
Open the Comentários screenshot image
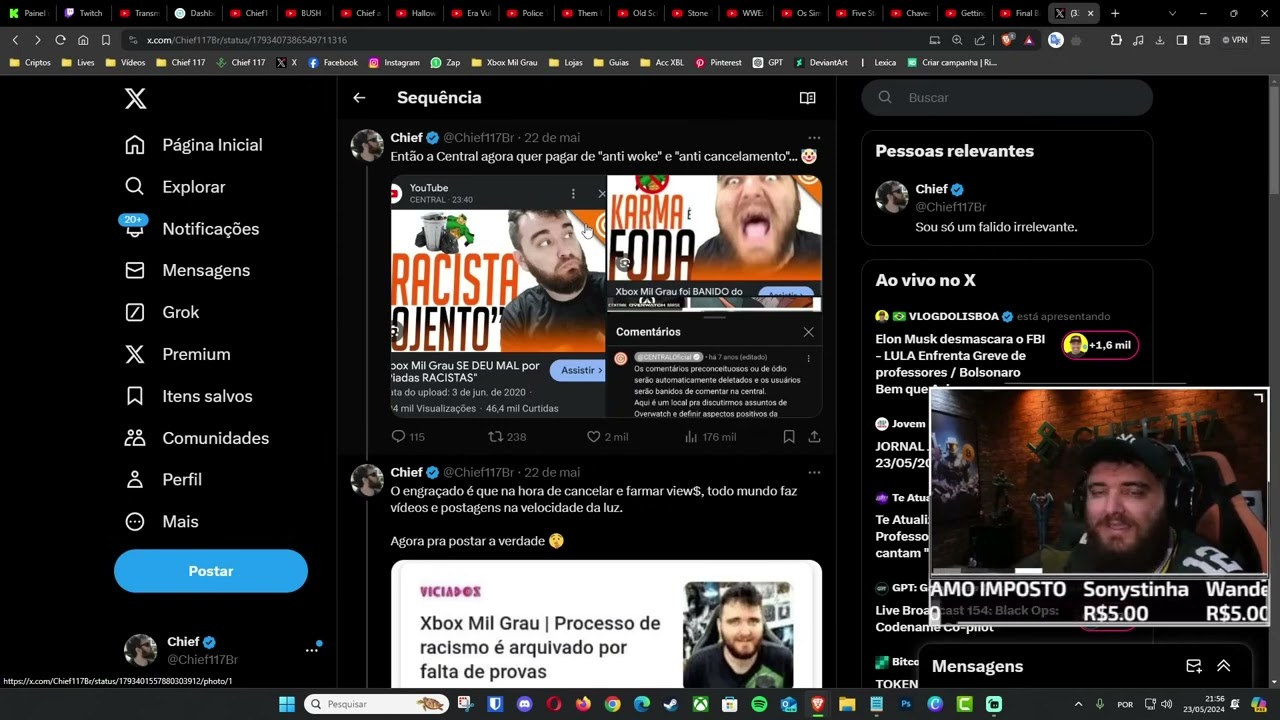coord(715,366)
